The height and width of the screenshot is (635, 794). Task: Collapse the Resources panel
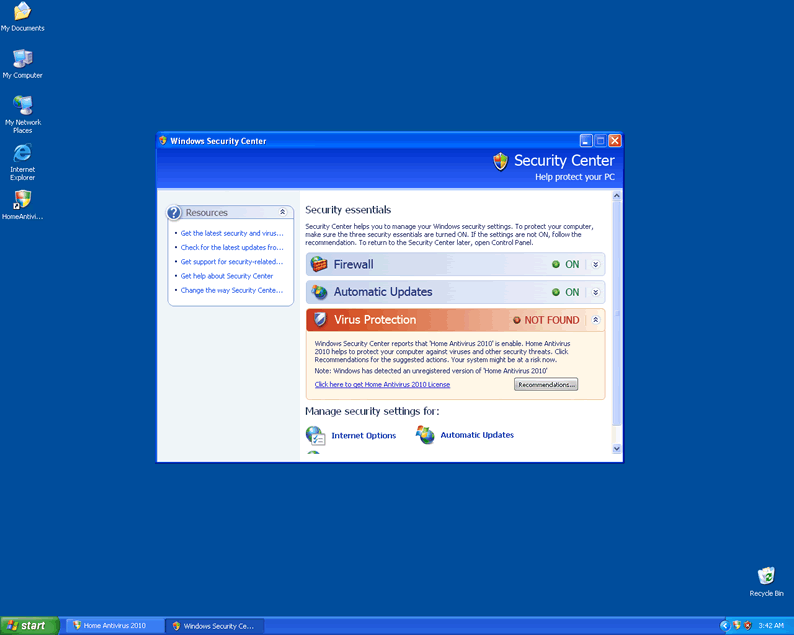tap(283, 213)
